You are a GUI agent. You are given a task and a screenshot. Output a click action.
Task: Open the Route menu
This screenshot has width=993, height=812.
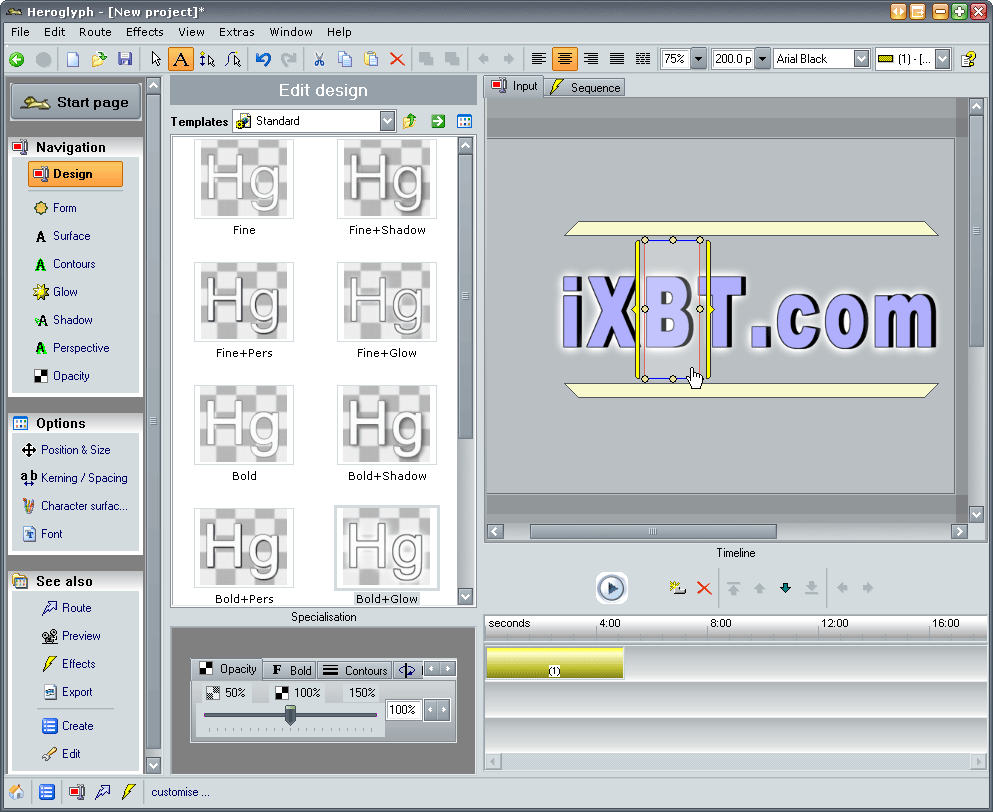click(x=95, y=32)
